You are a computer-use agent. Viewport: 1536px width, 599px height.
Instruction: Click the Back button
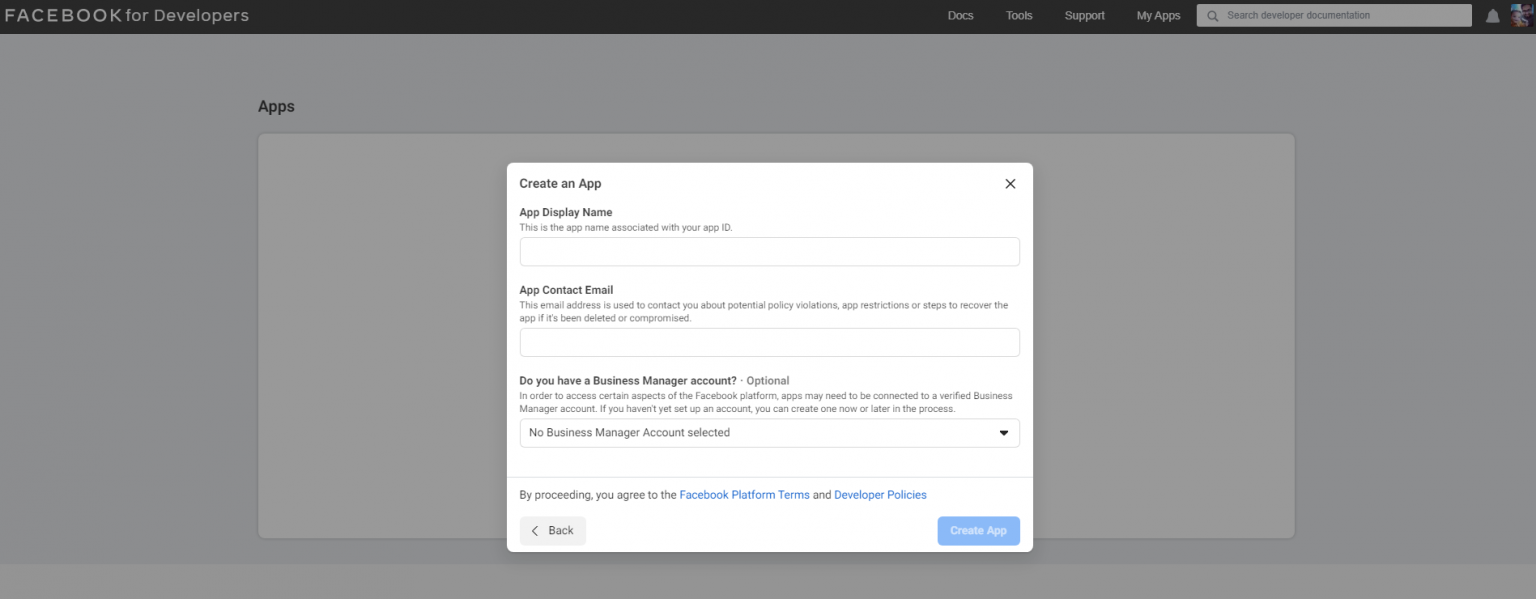552,530
